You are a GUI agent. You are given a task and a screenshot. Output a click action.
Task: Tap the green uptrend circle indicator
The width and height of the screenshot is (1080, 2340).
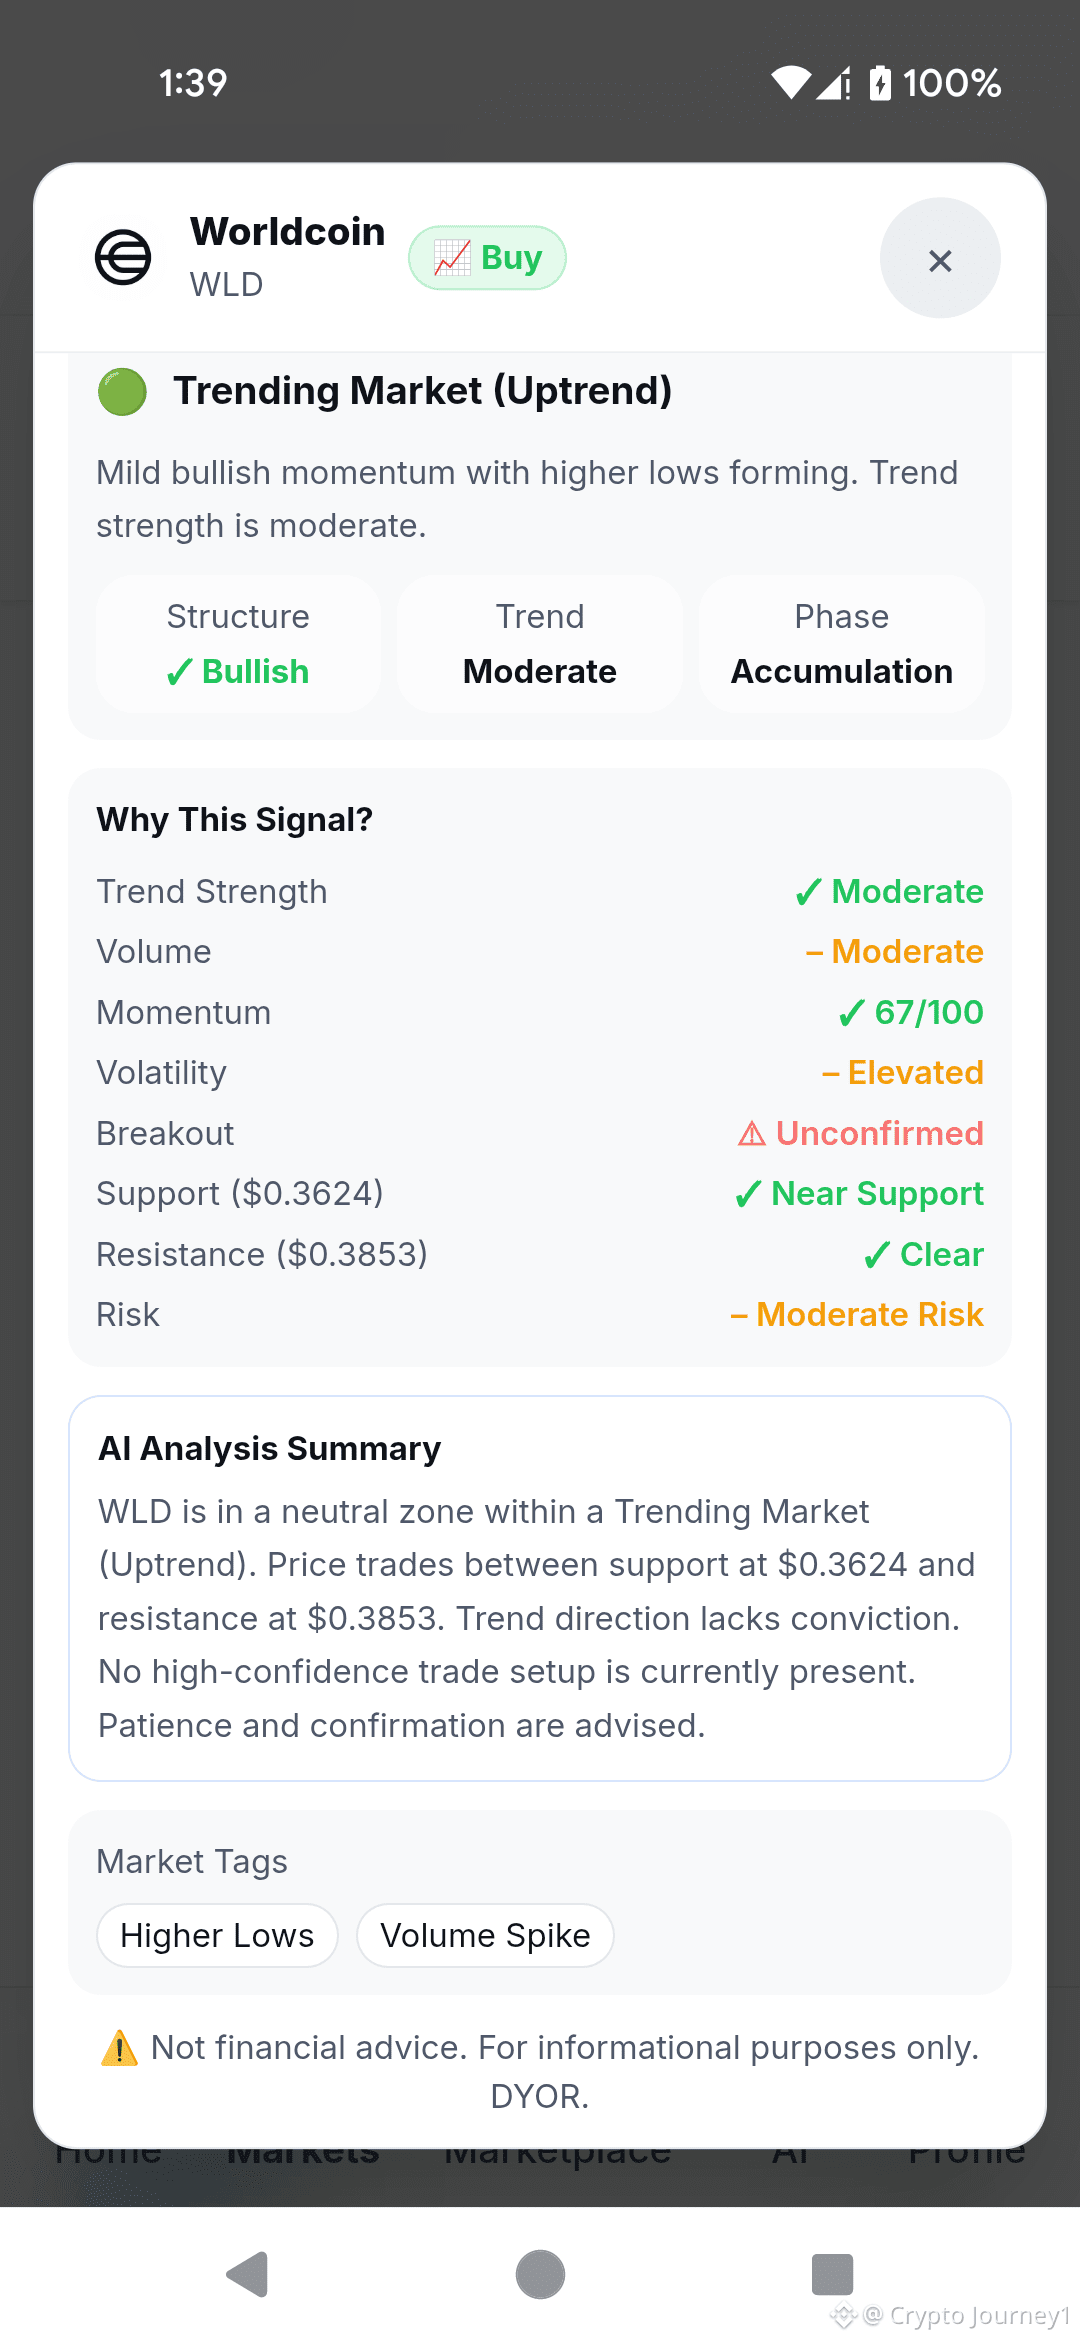(x=122, y=392)
